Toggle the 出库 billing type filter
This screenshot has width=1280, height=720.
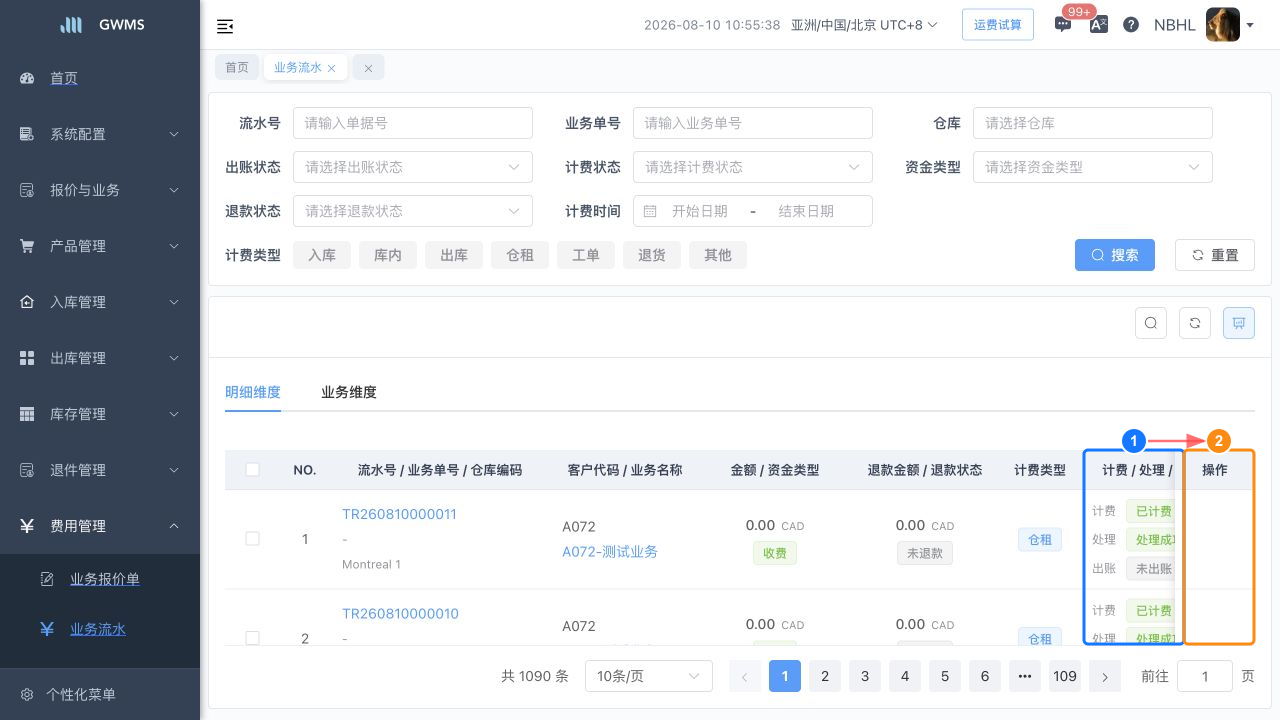coord(454,255)
